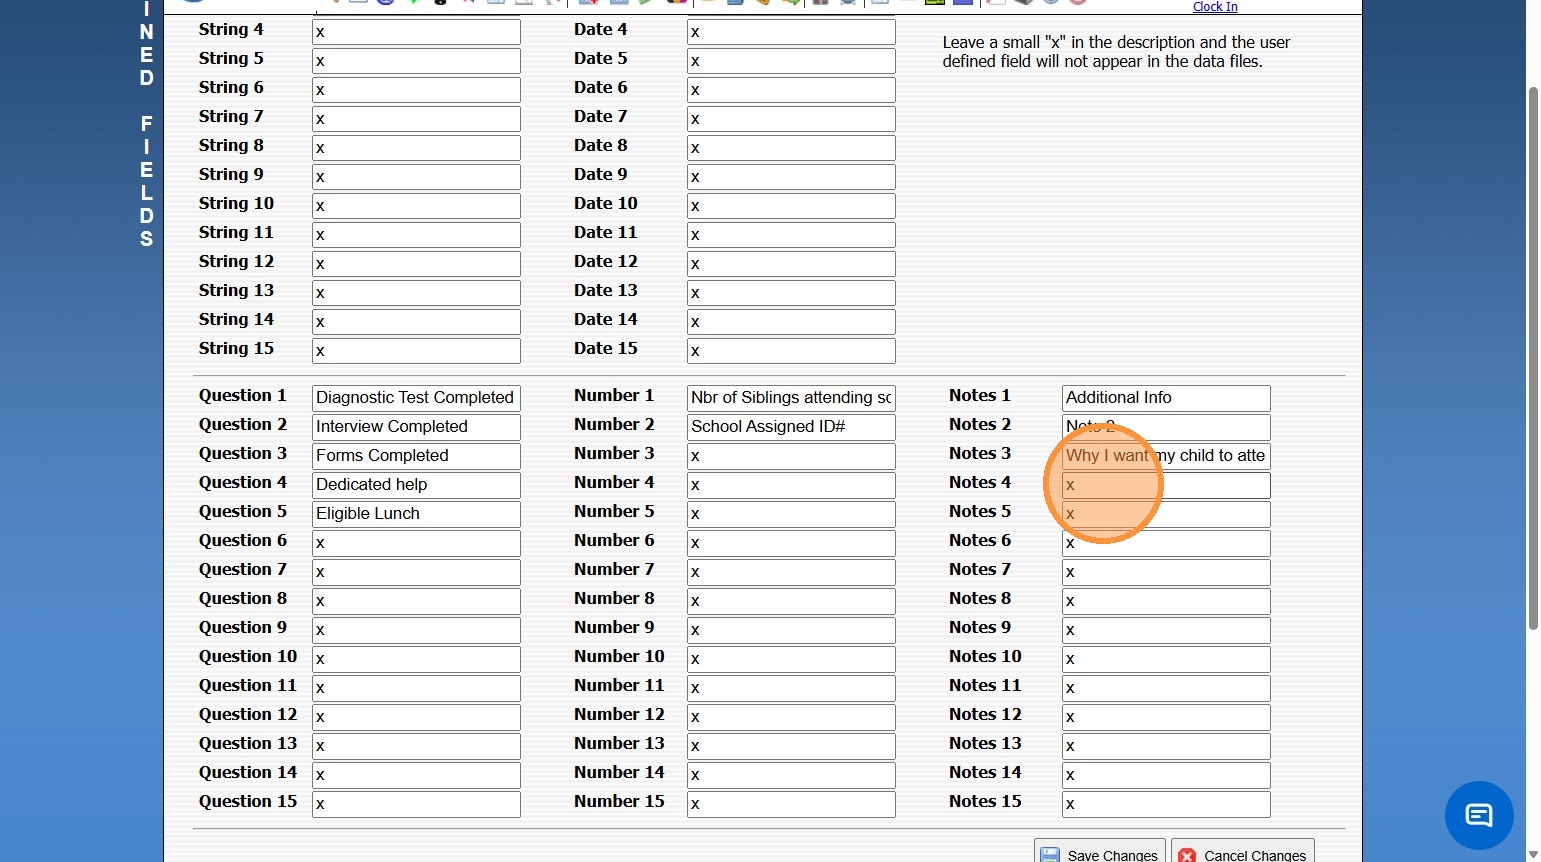Click into the Notes 2 text box

click(x=1166, y=427)
